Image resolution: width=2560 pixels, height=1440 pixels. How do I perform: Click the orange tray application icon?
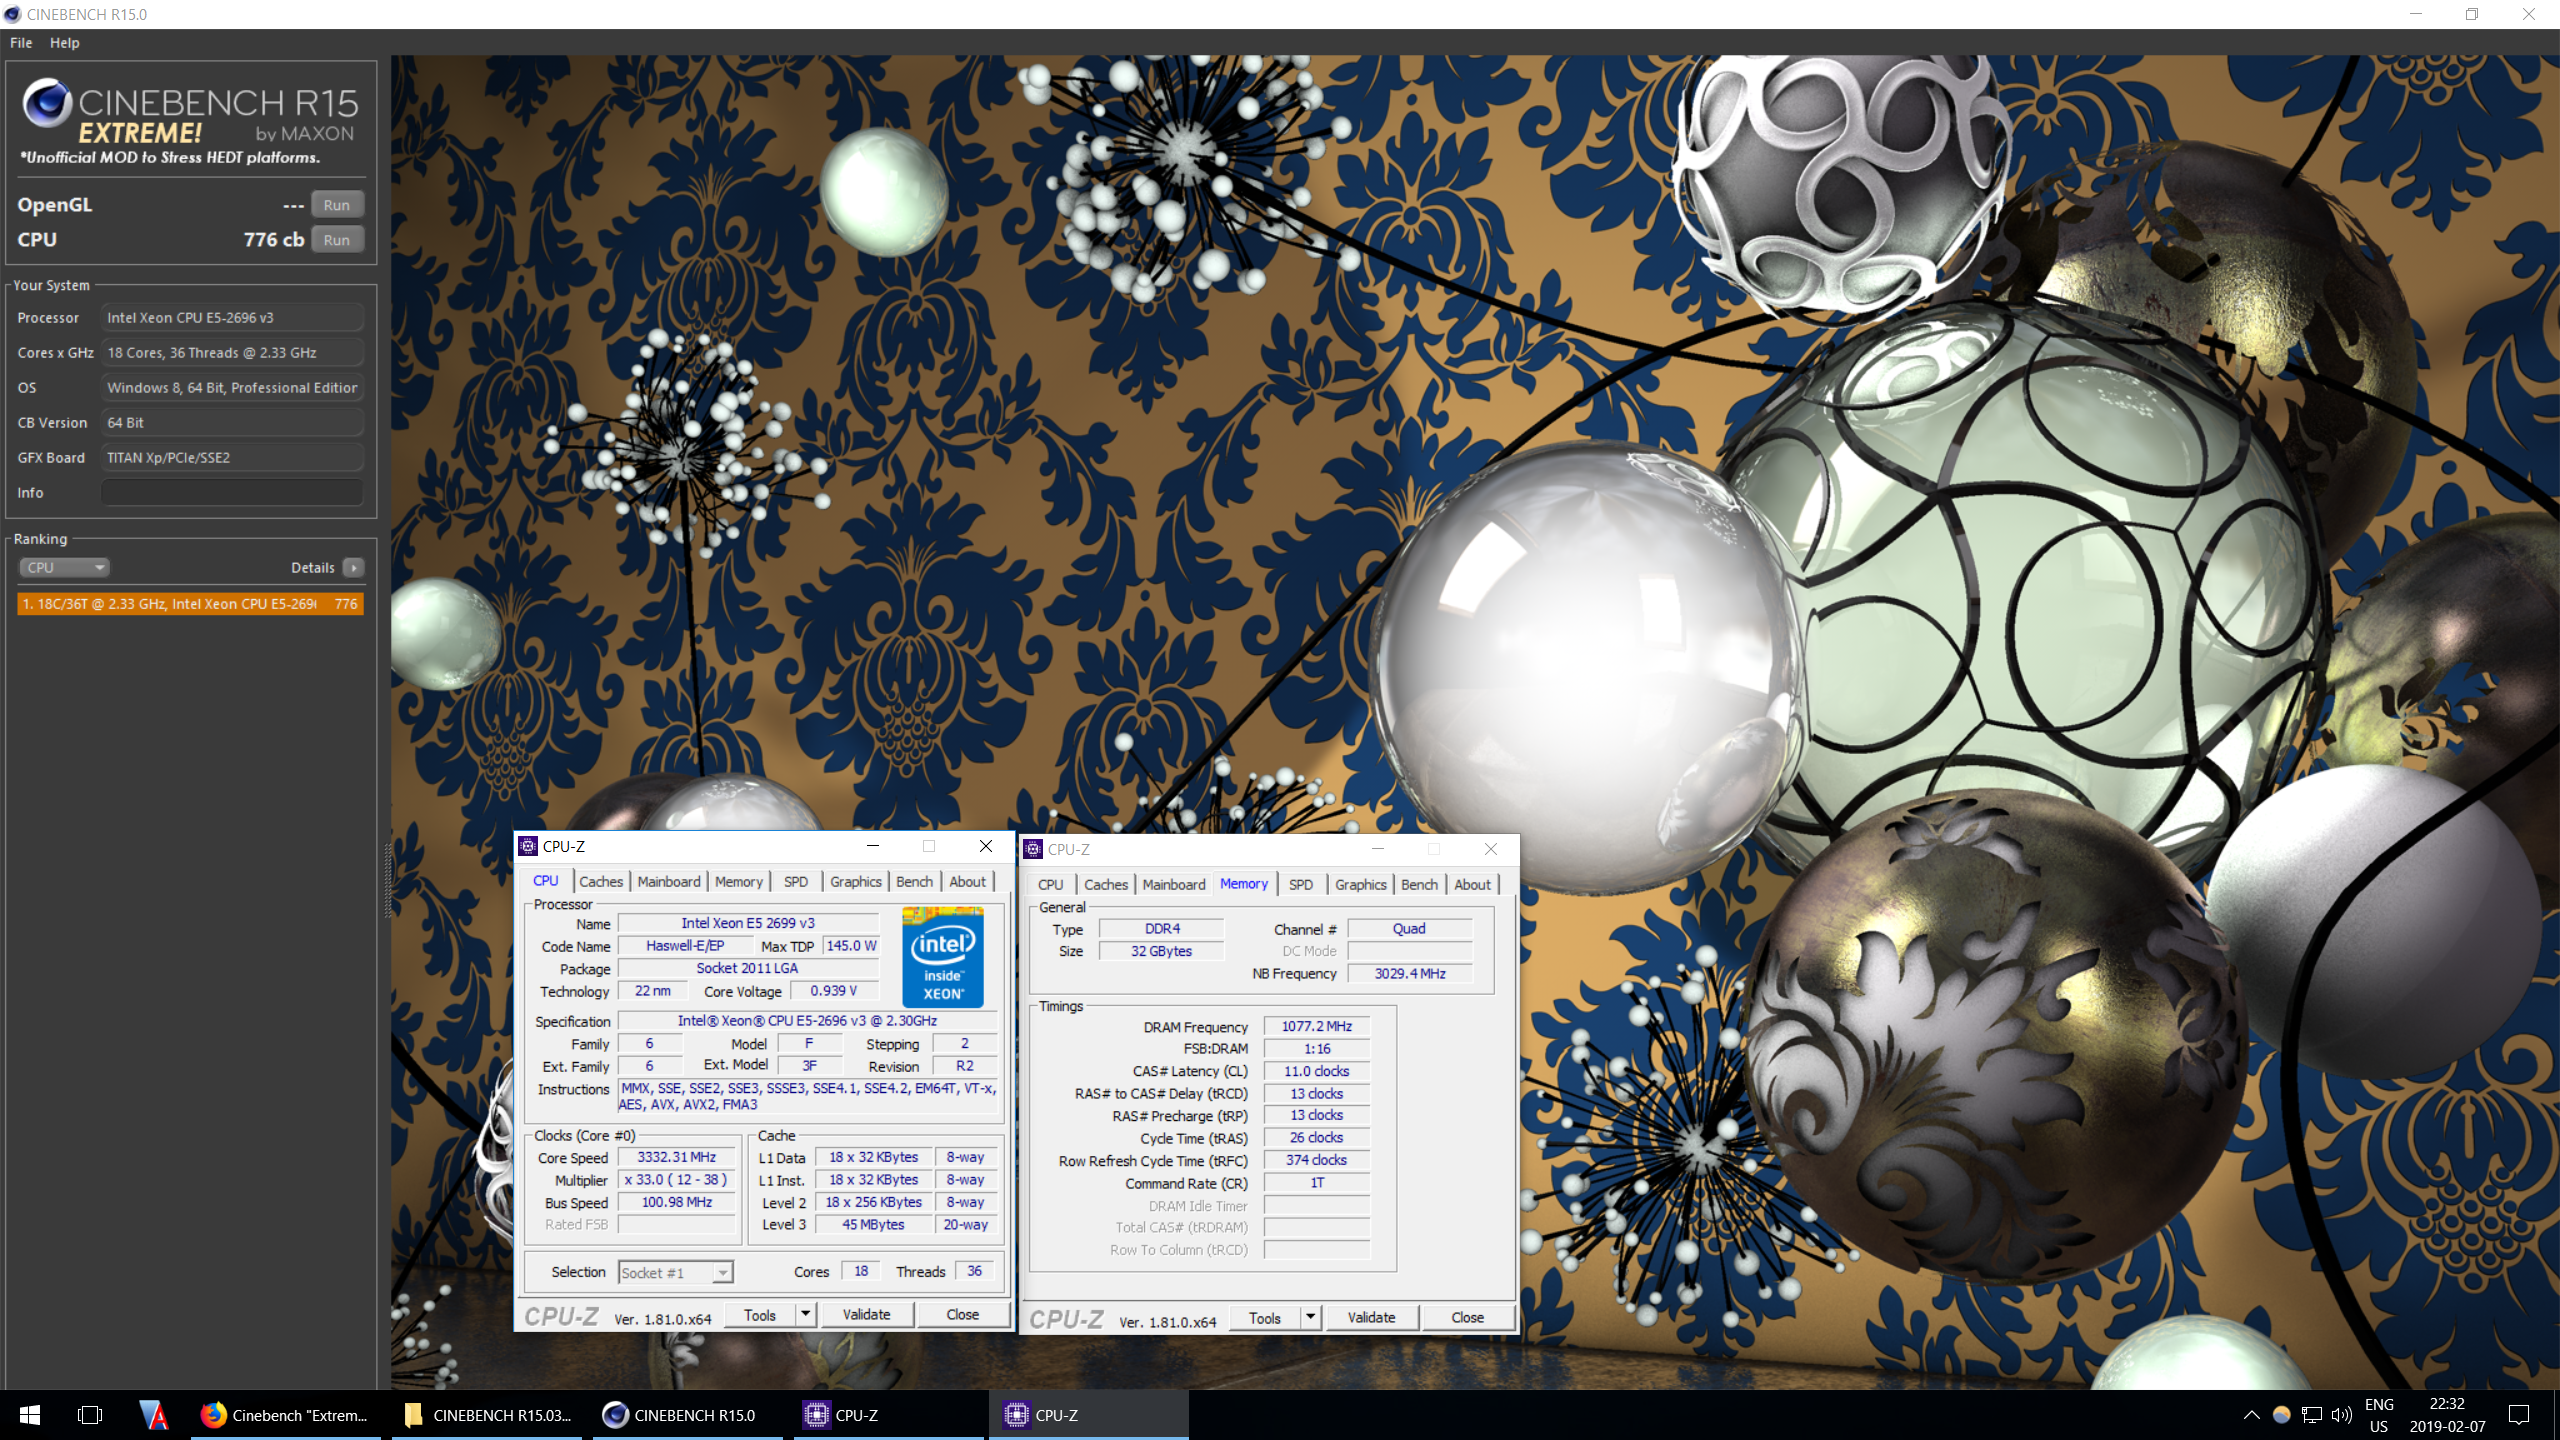pyautogui.click(x=2281, y=1415)
